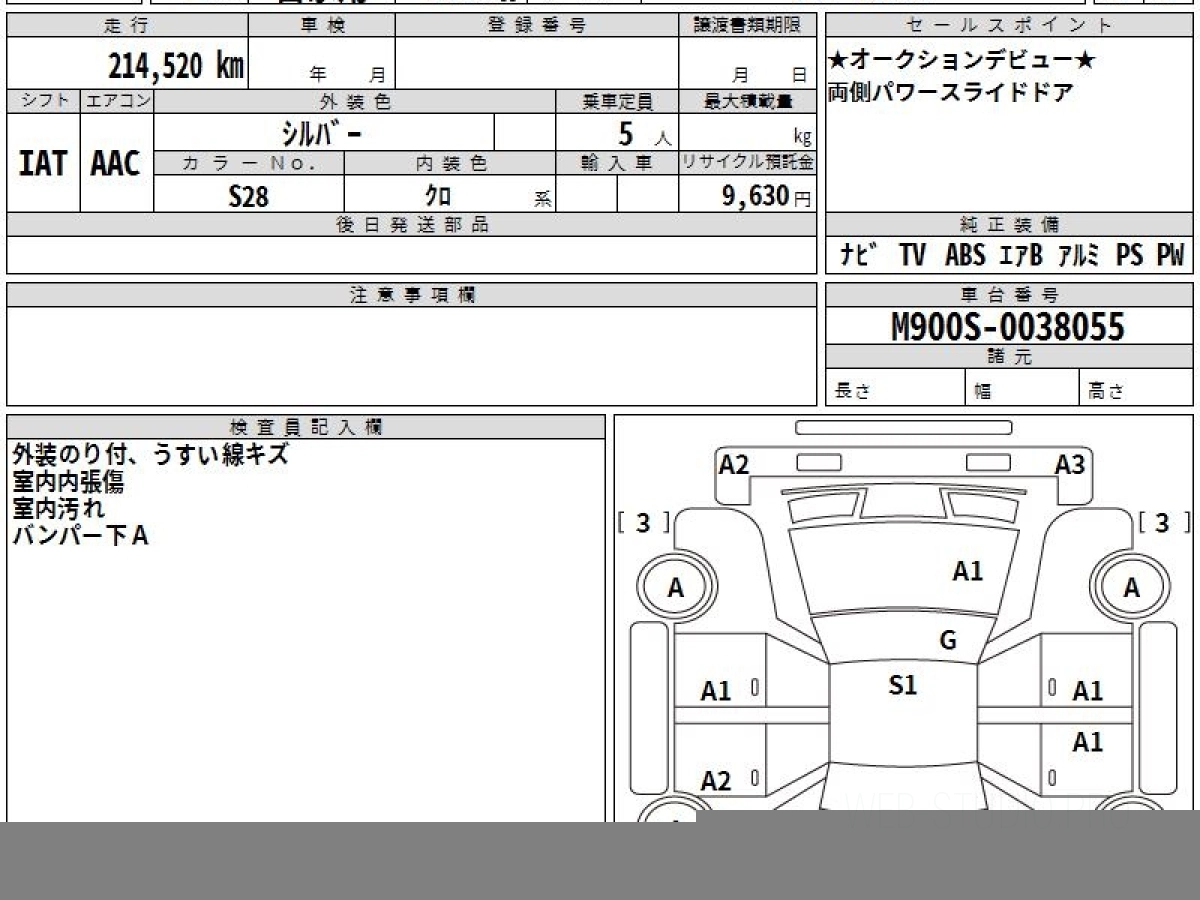
Task: Select the 9,630円 recycle deposit value
Action: (767, 196)
